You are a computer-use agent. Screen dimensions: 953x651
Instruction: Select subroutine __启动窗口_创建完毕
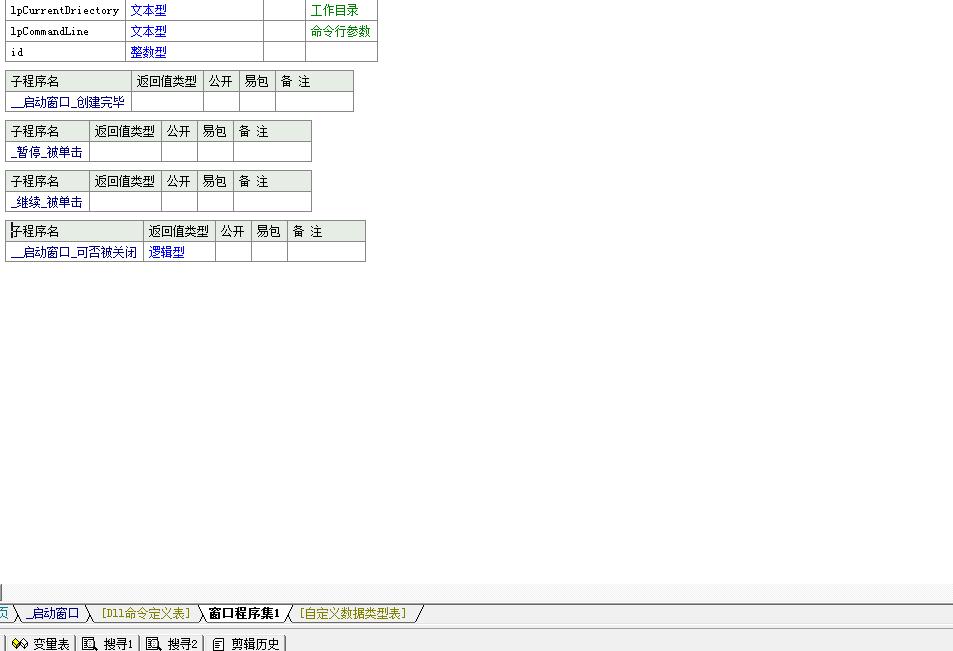68,102
